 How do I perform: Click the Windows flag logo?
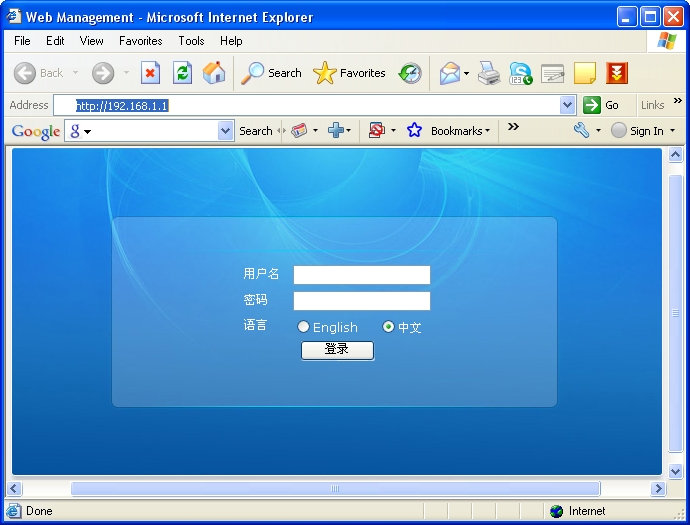[x=667, y=41]
